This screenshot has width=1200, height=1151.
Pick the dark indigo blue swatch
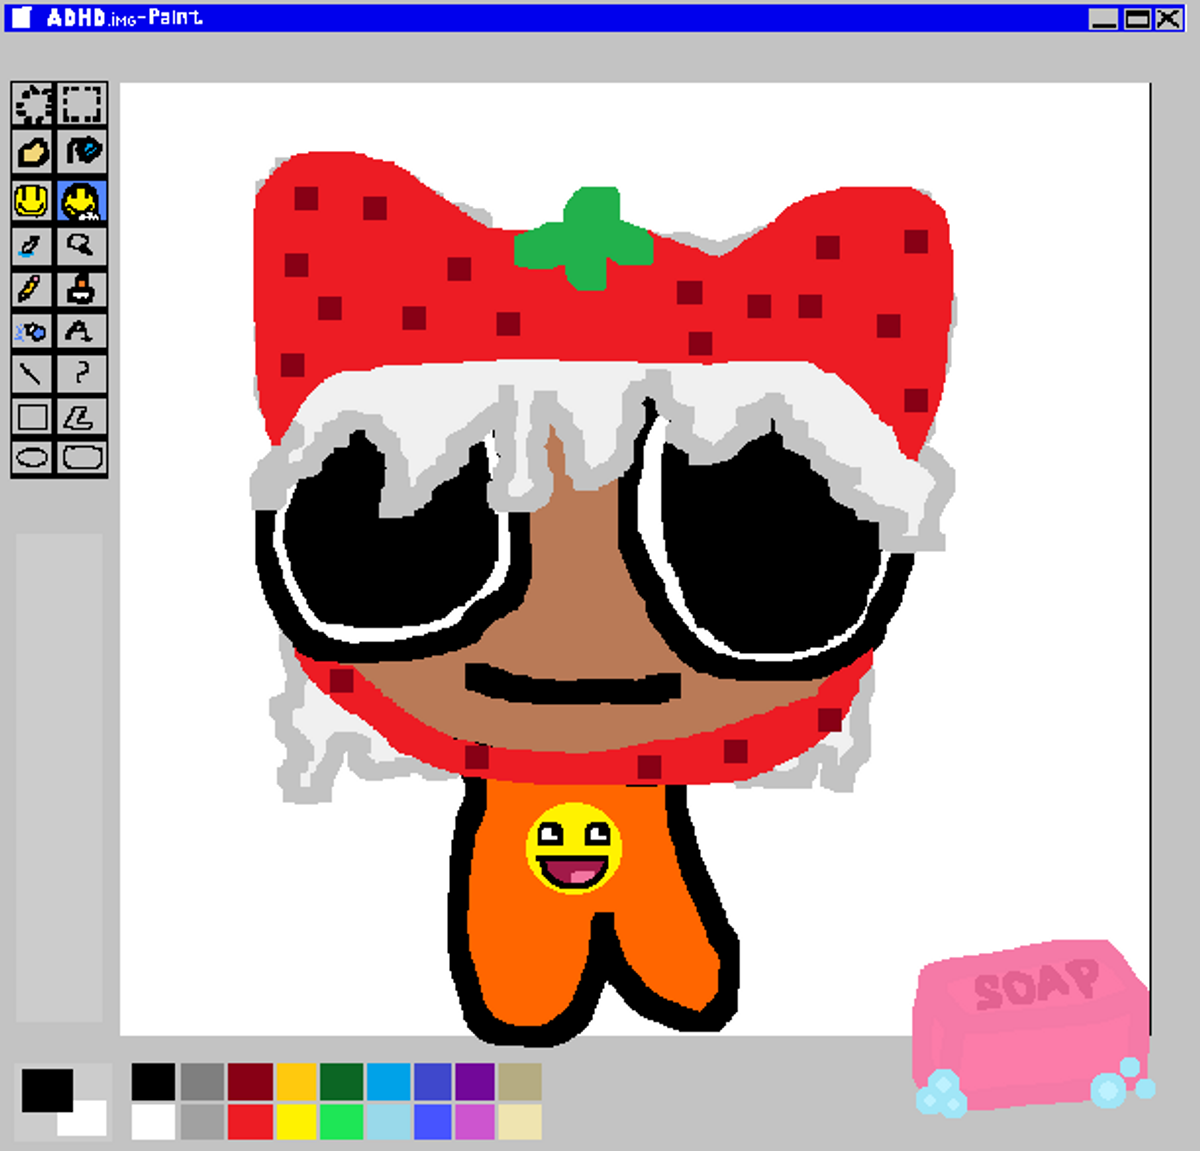coord(432,1081)
